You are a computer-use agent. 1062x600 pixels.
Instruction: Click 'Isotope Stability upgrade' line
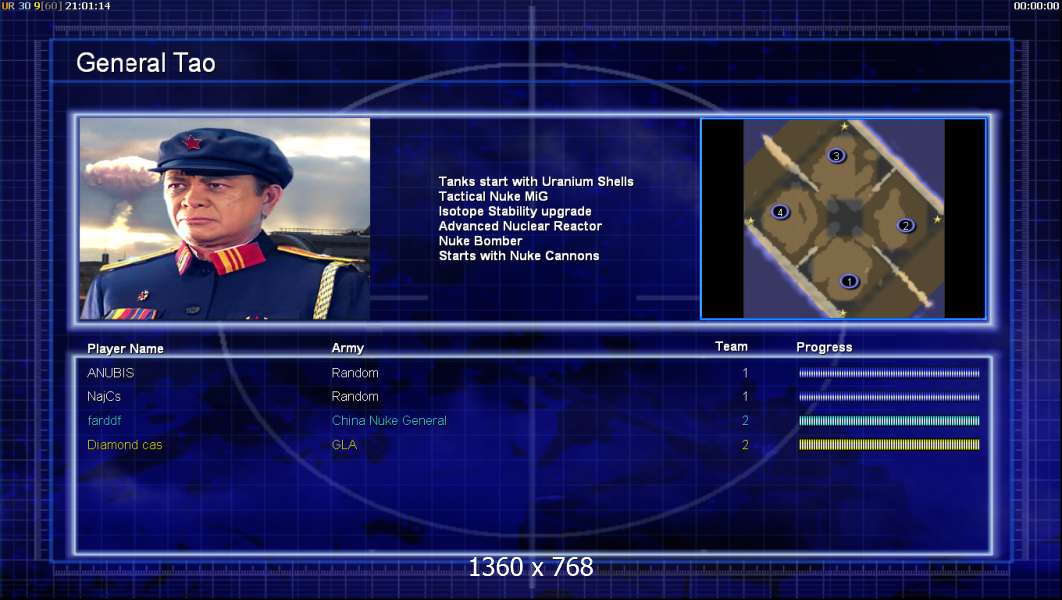pos(515,211)
